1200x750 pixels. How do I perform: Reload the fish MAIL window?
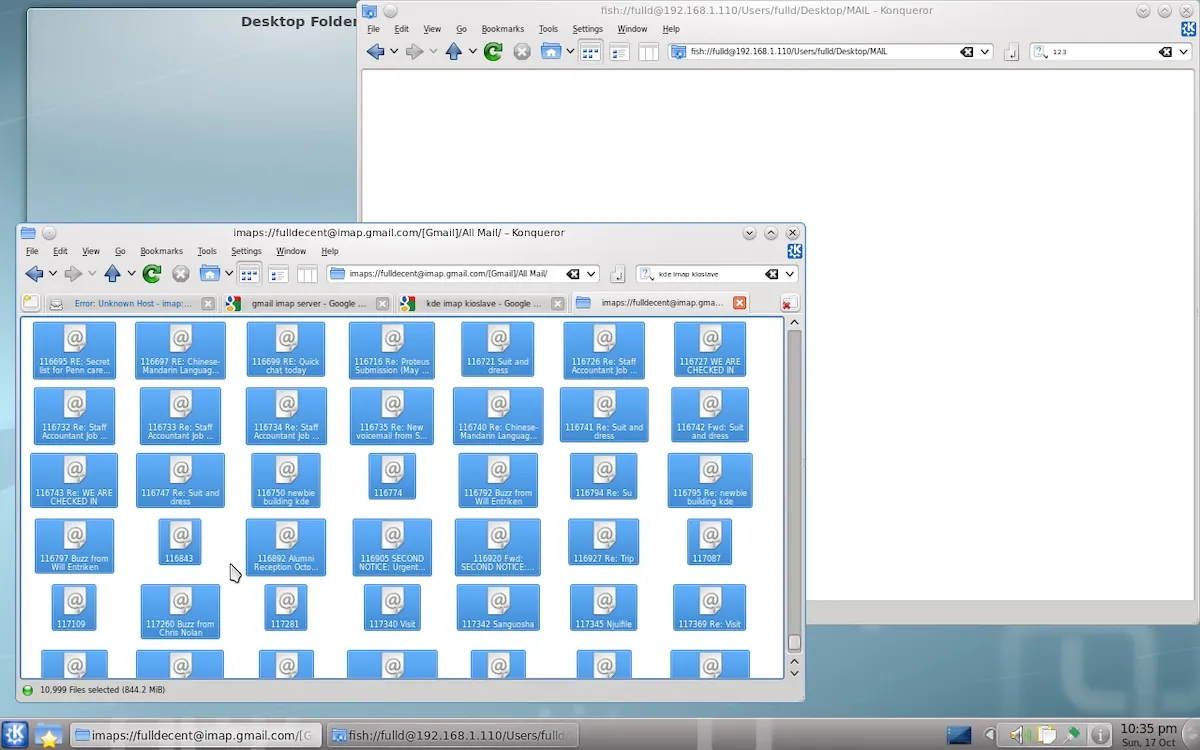[x=493, y=52]
